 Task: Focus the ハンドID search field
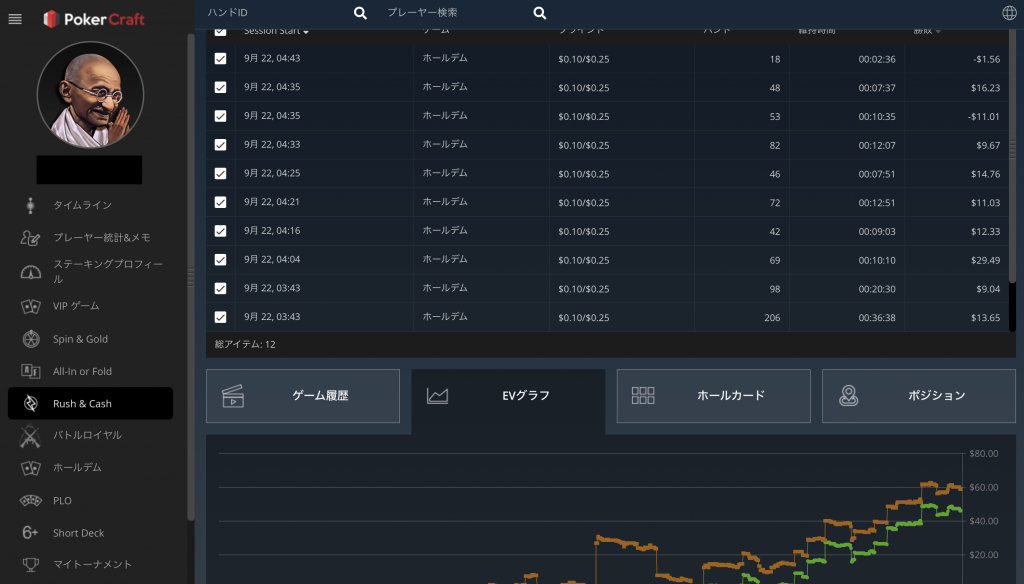(x=280, y=13)
